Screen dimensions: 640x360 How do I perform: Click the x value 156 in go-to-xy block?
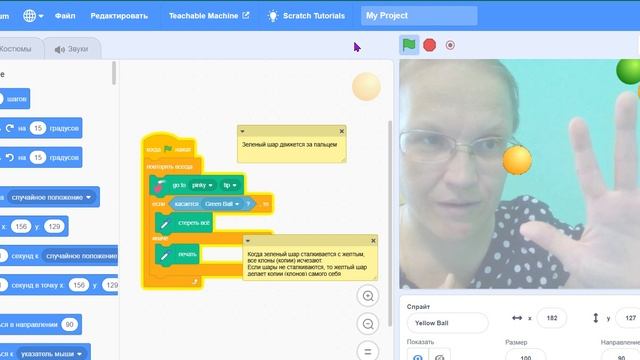point(21,226)
